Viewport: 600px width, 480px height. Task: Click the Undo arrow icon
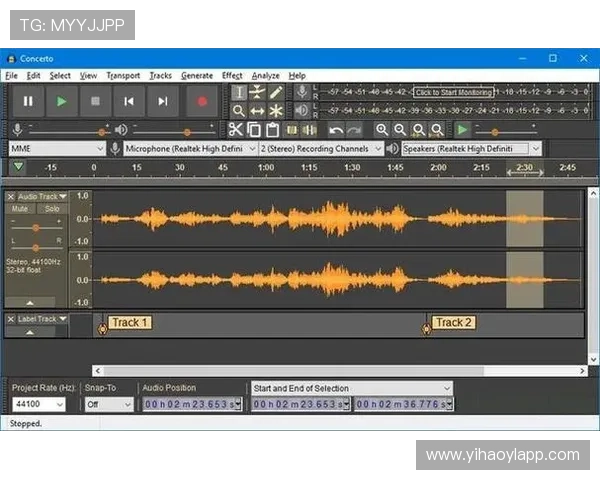point(335,129)
